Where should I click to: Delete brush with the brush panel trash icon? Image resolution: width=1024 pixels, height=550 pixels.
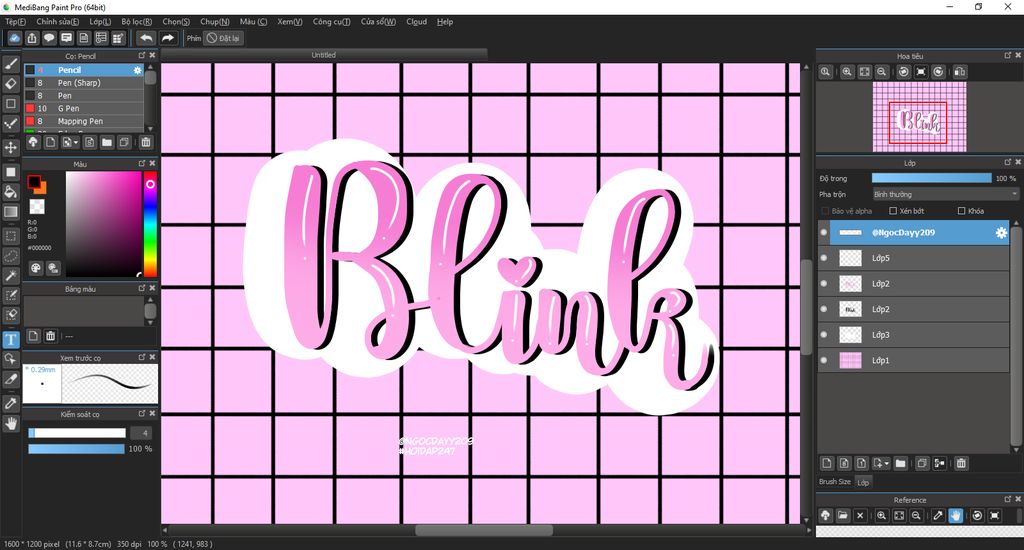click(146, 142)
